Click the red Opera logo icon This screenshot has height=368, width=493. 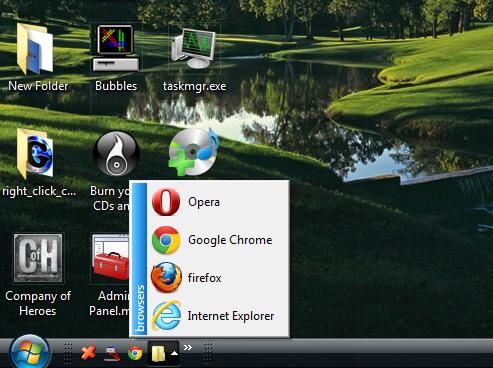pos(166,202)
